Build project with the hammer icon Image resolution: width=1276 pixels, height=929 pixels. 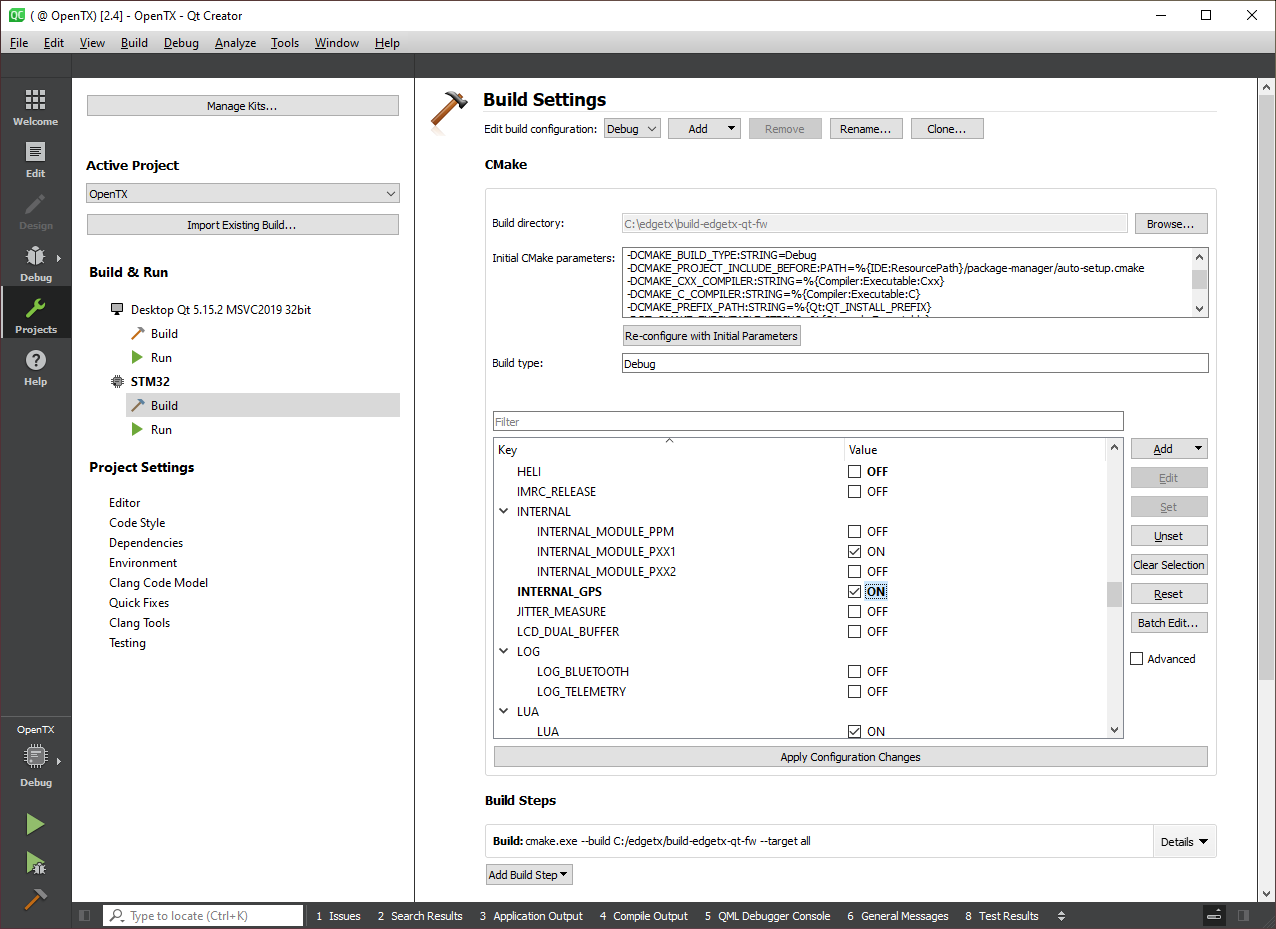pos(35,899)
